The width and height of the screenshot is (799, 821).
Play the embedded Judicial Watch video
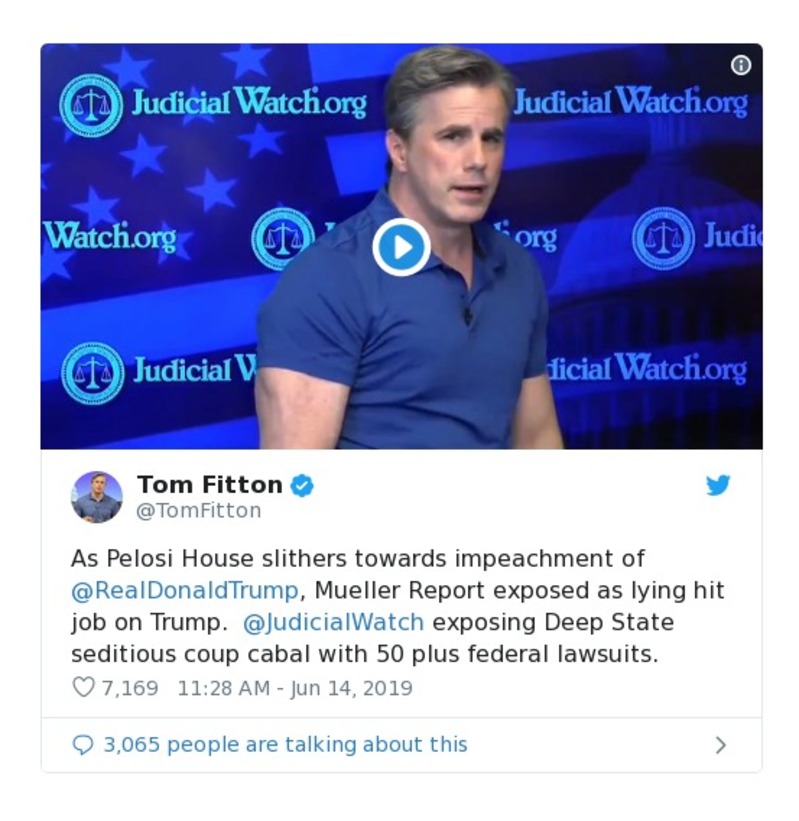point(401,247)
